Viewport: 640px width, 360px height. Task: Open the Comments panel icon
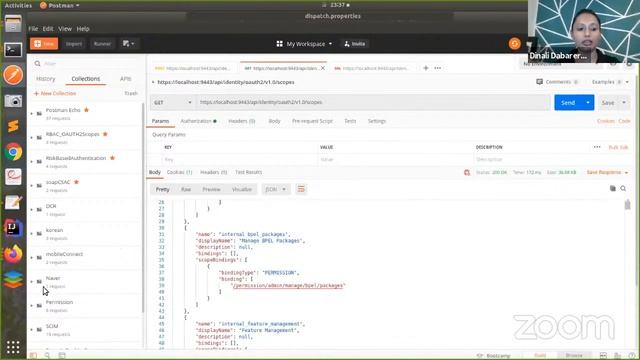[540, 82]
